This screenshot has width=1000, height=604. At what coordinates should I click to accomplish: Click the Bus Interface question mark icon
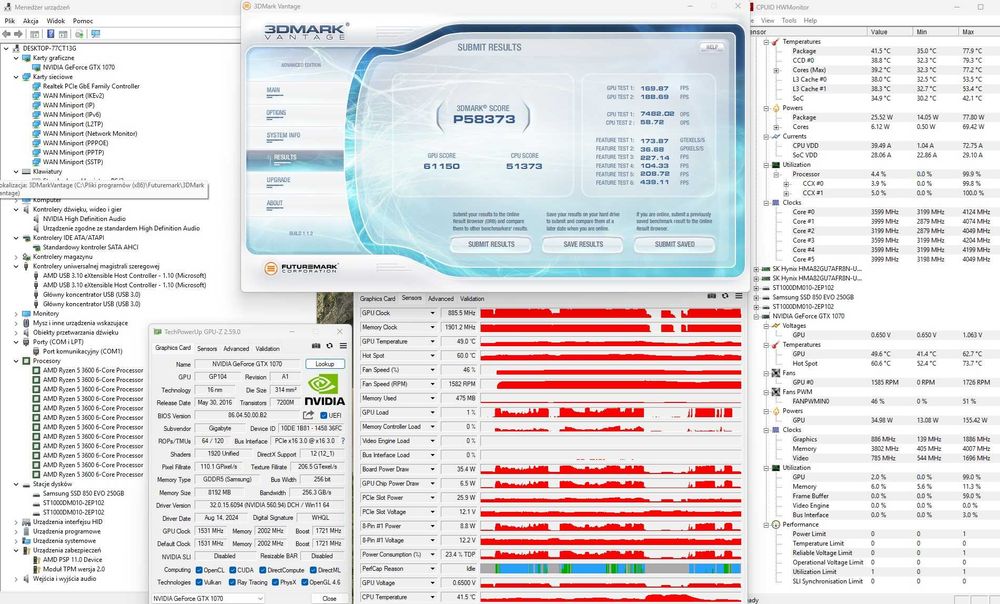343,441
